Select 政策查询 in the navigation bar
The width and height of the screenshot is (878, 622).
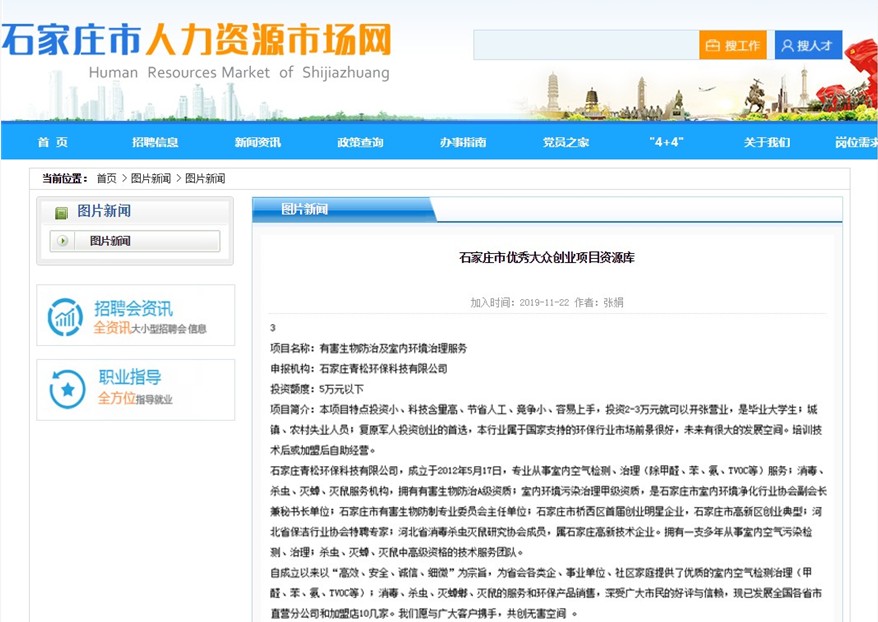click(x=360, y=142)
